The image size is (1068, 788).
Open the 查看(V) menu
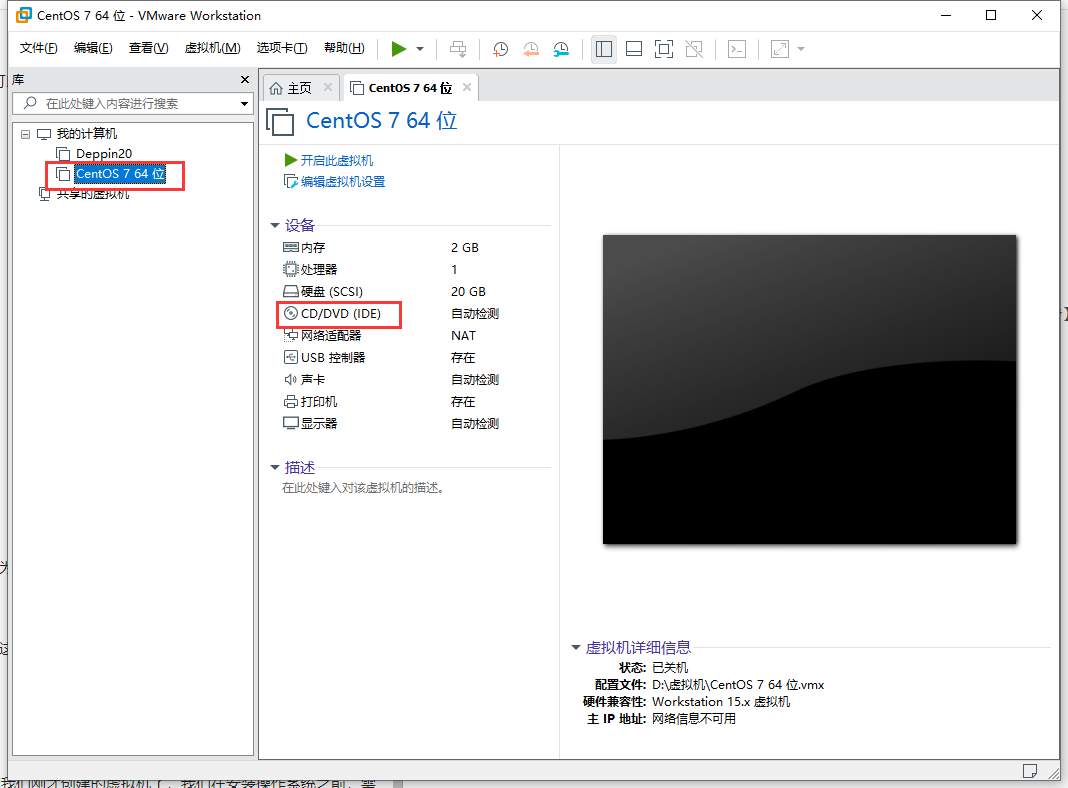coord(148,48)
